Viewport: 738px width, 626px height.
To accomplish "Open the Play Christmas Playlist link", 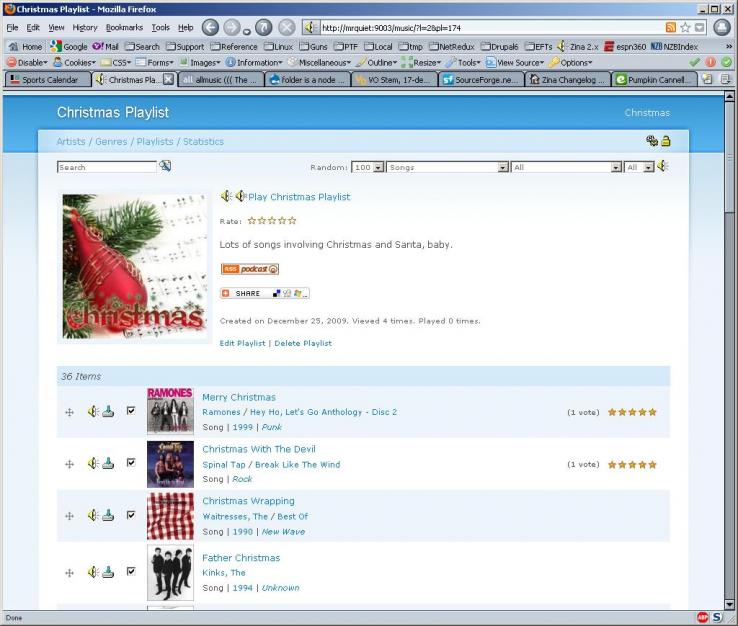I will [299, 197].
